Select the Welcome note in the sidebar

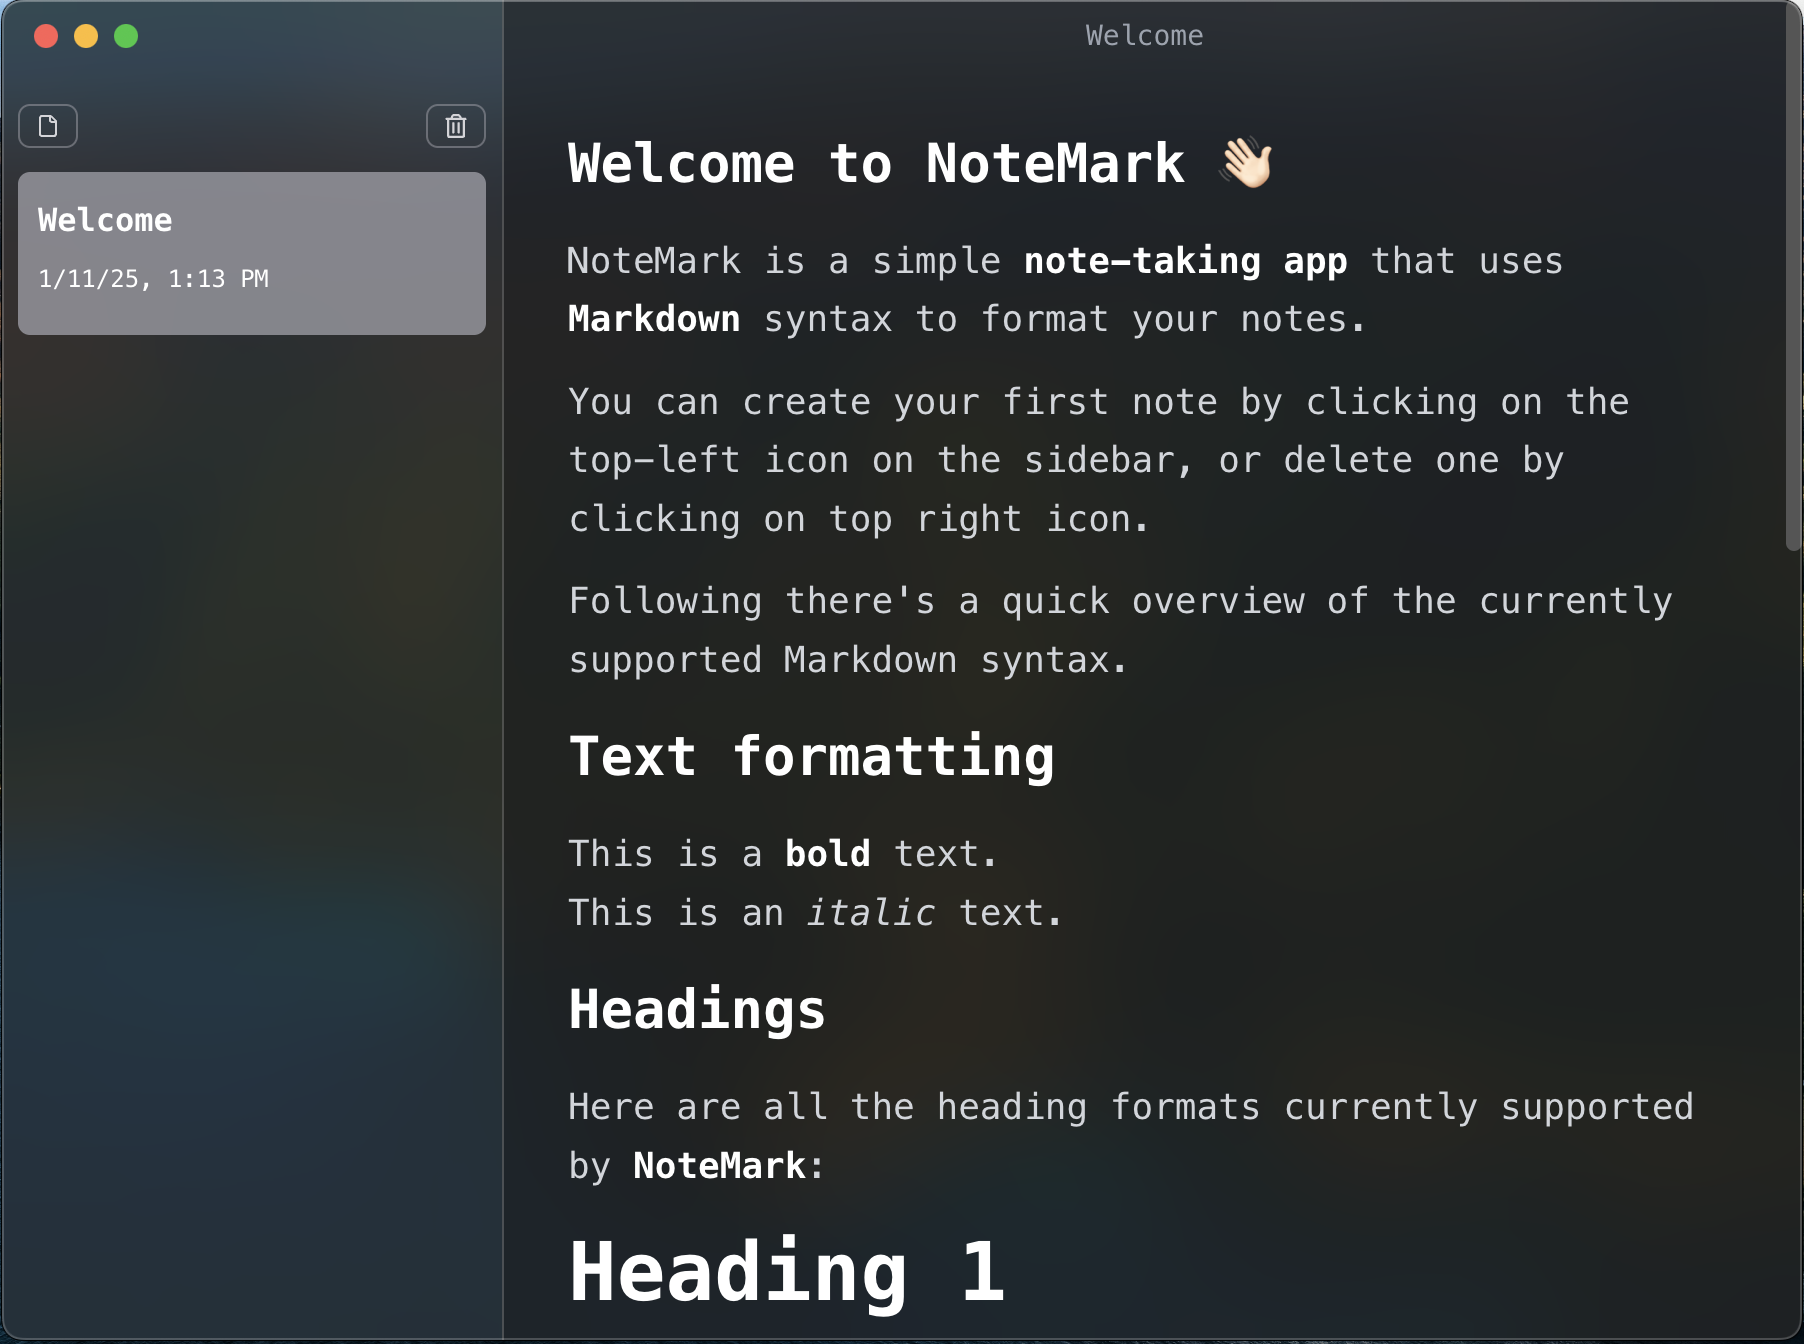(252, 253)
